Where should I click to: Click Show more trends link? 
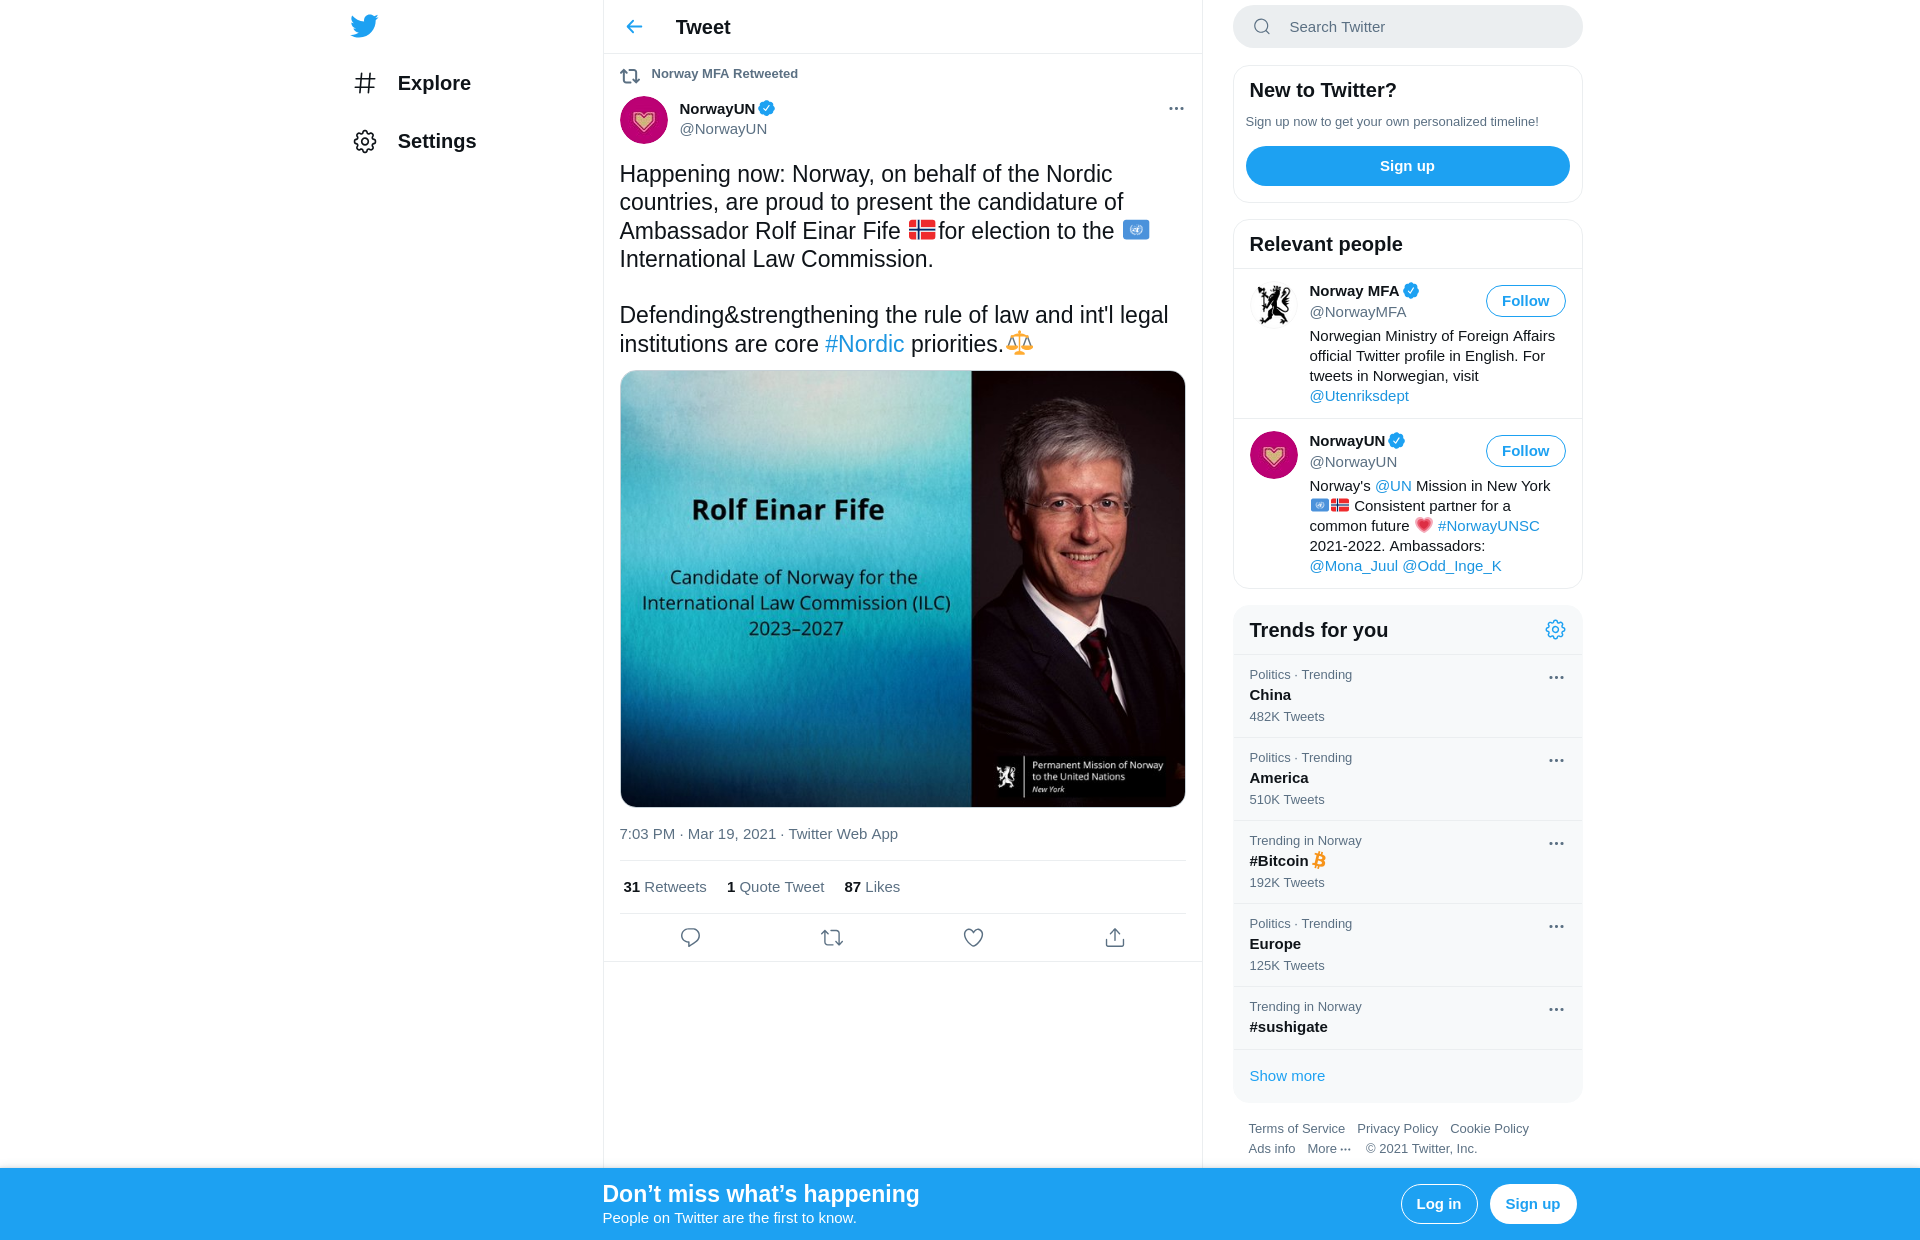tap(1287, 1075)
